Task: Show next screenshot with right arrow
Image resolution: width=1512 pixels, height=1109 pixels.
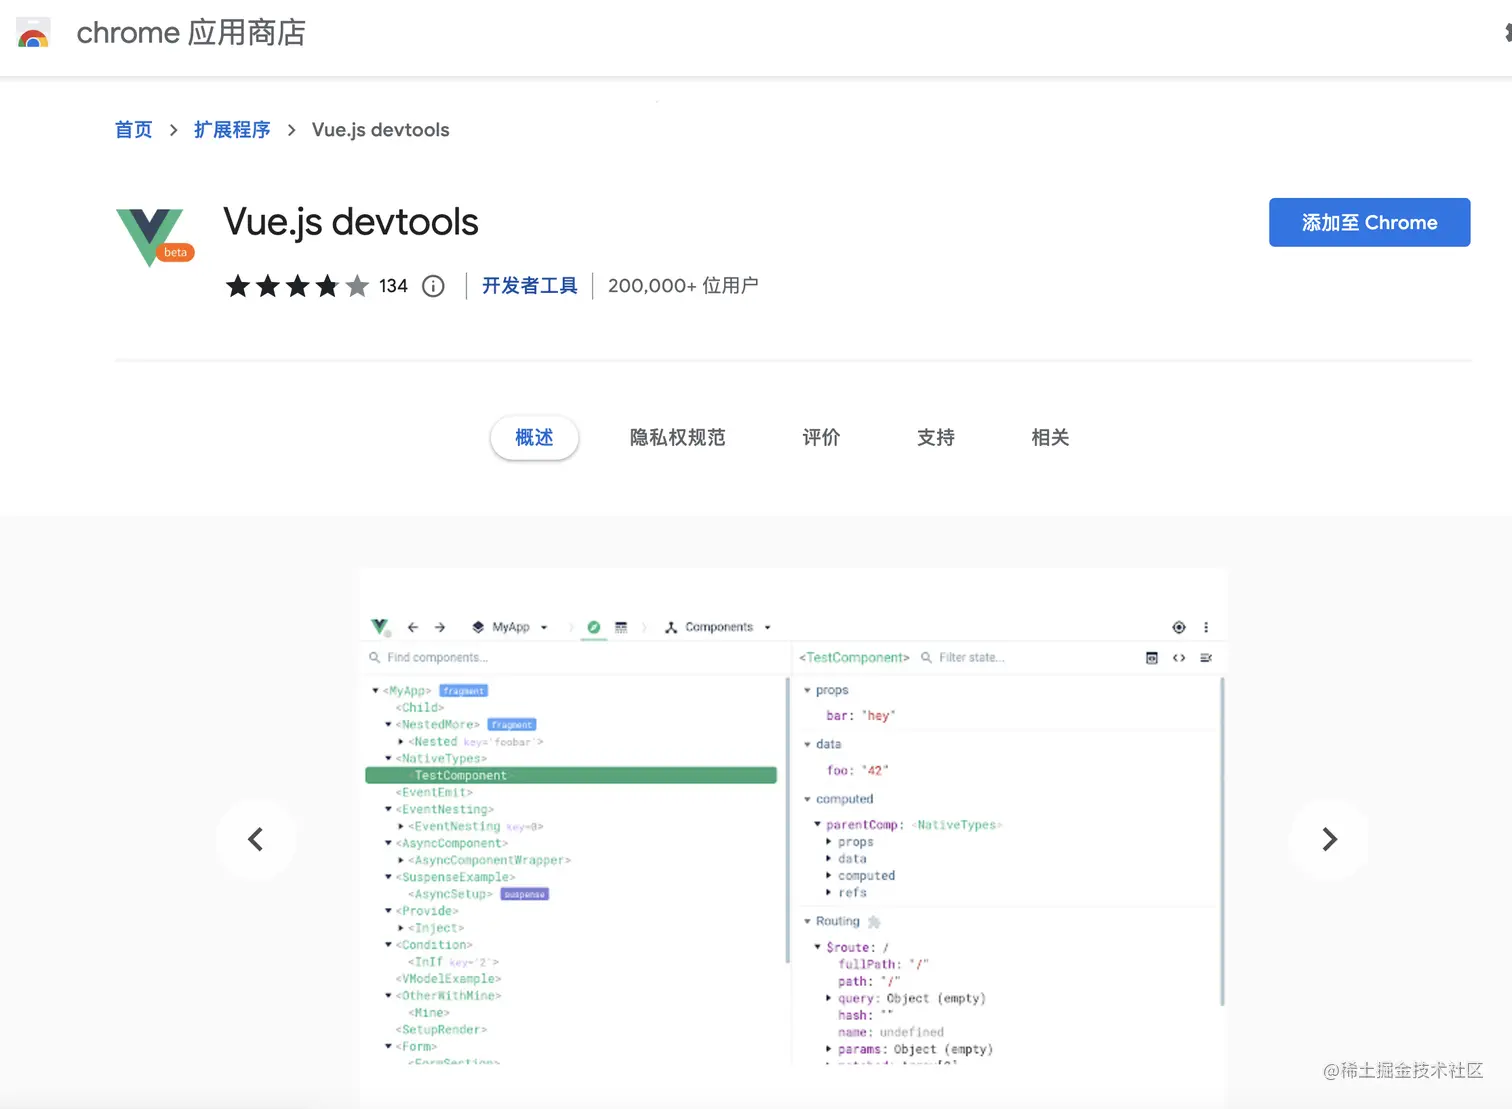Action: tap(1329, 839)
